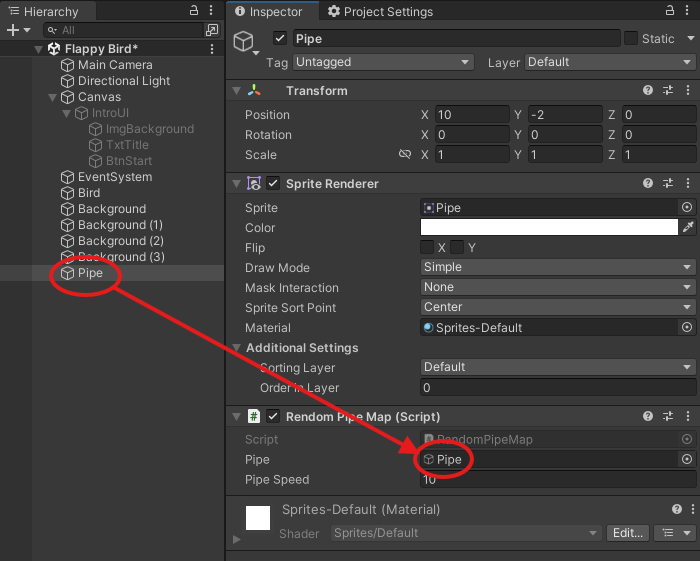The width and height of the screenshot is (700, 561).
Task: Lock the Inspector panel
Action: pos(670,10)
